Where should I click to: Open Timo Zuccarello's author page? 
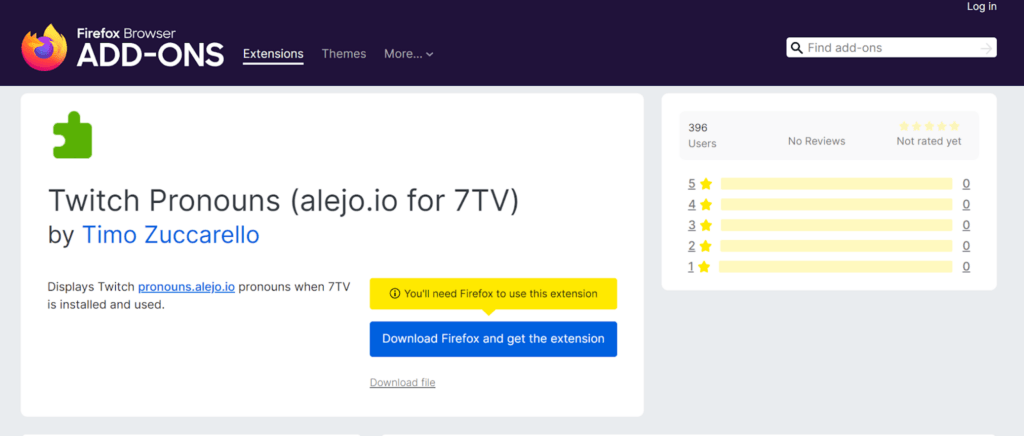click(170, 235)
